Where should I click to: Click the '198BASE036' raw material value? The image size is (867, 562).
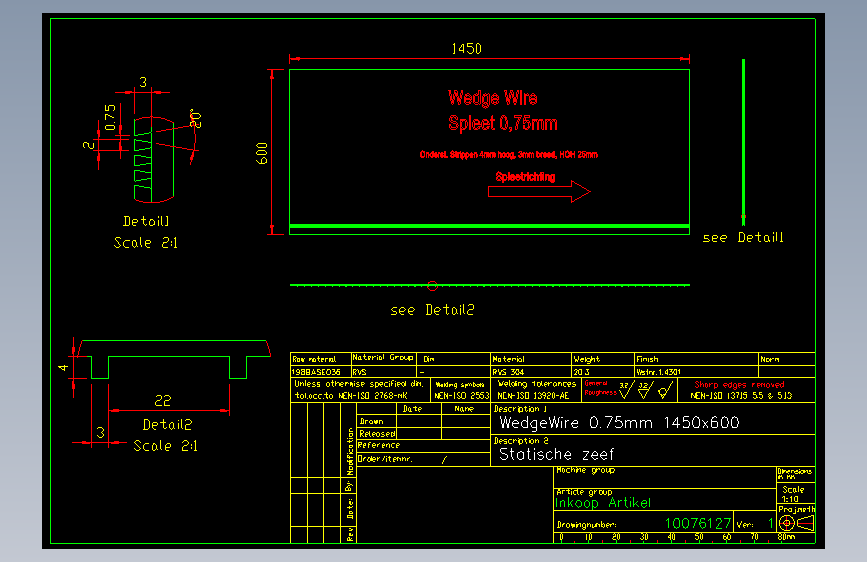tap(316, 372)
